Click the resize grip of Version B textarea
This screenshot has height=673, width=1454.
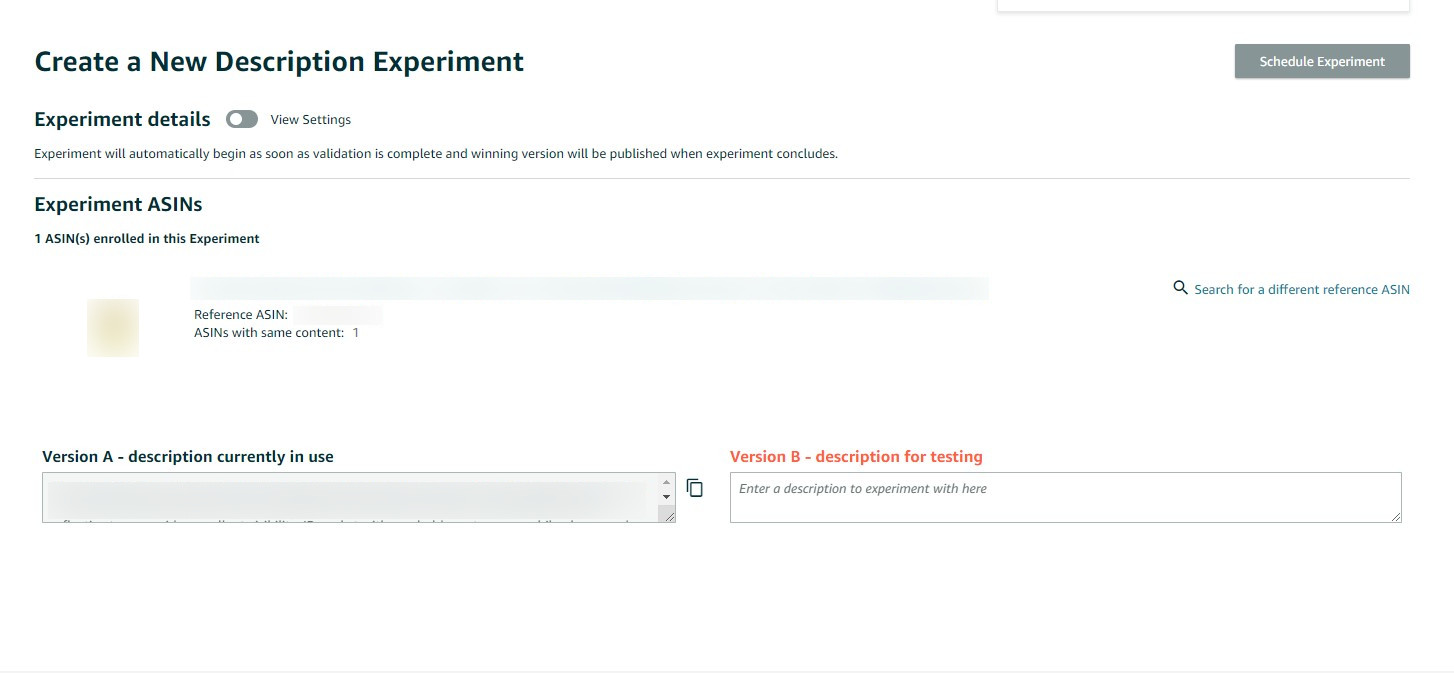point(1395,515)
